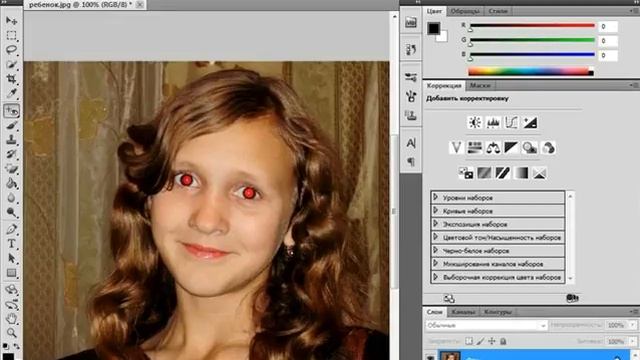Viewport: 640px width, 360px height.
Task: Select the Eyedropper tool
Action: (11, 93)
